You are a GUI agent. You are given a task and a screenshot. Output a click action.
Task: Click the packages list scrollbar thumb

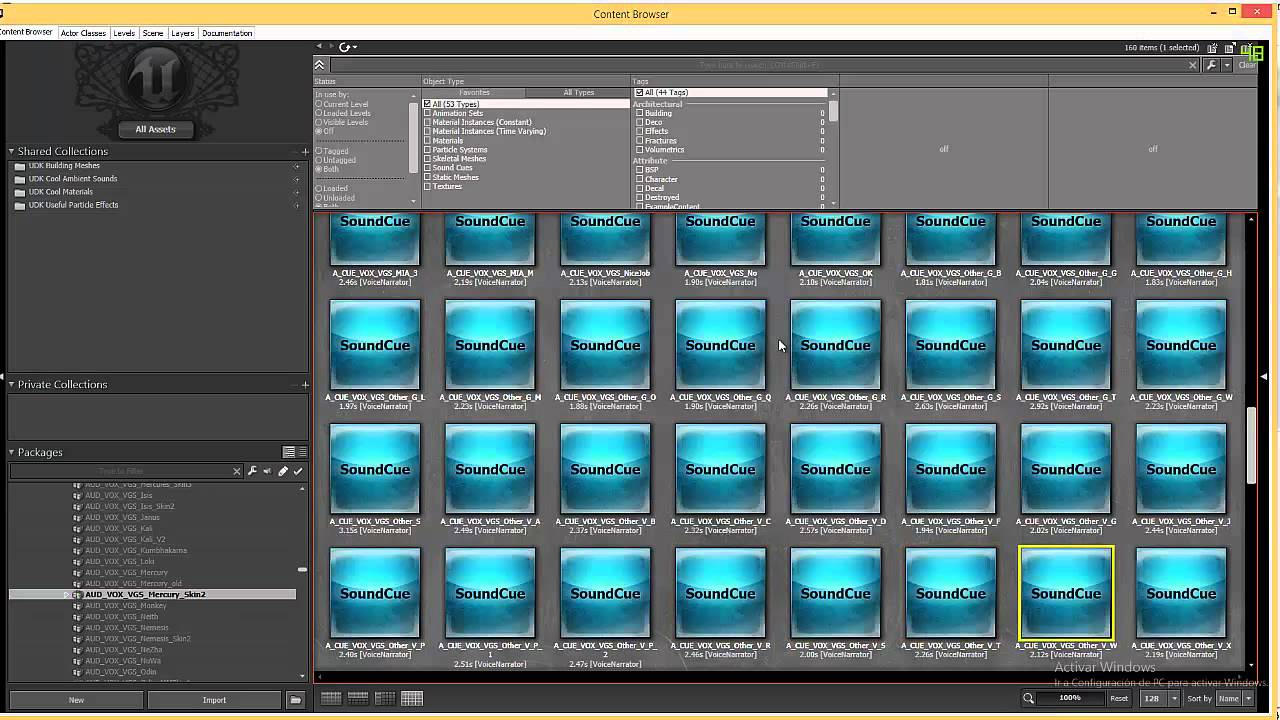click(302, 569)
